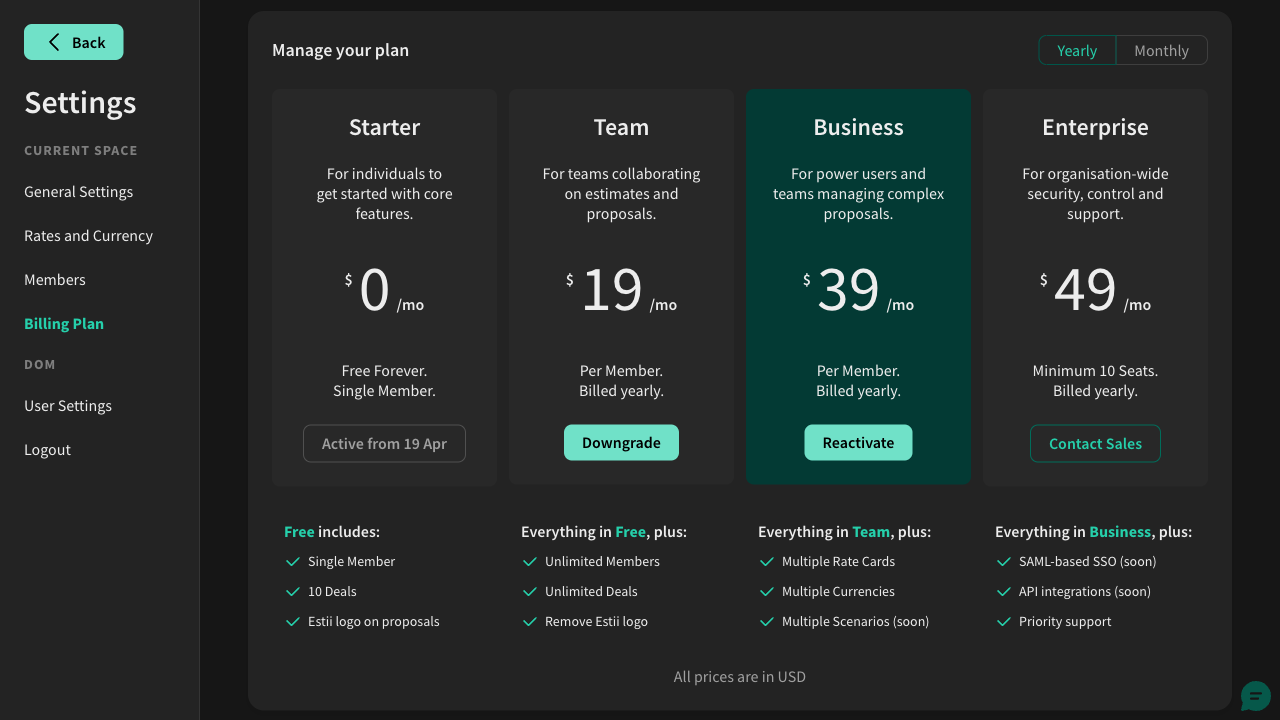1280x720 pixels.
Task: Click the checkmark beside Single Member
Action: pyautogui.click(x=293, y=562)
